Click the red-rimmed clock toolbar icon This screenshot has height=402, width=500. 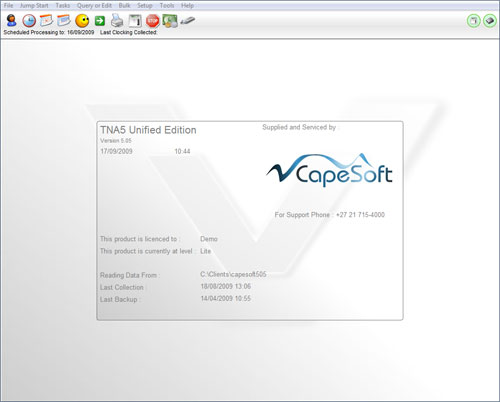coord(29,21)
